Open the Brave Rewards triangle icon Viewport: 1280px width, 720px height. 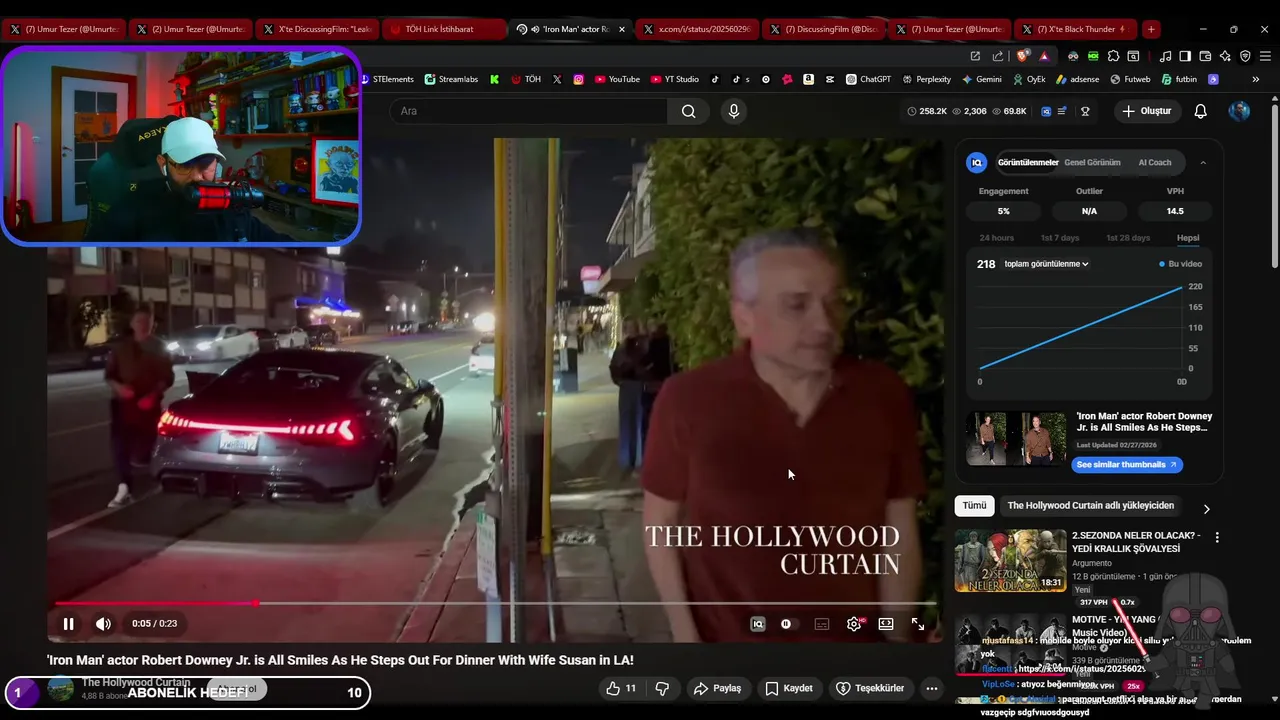pos(1044,56)
